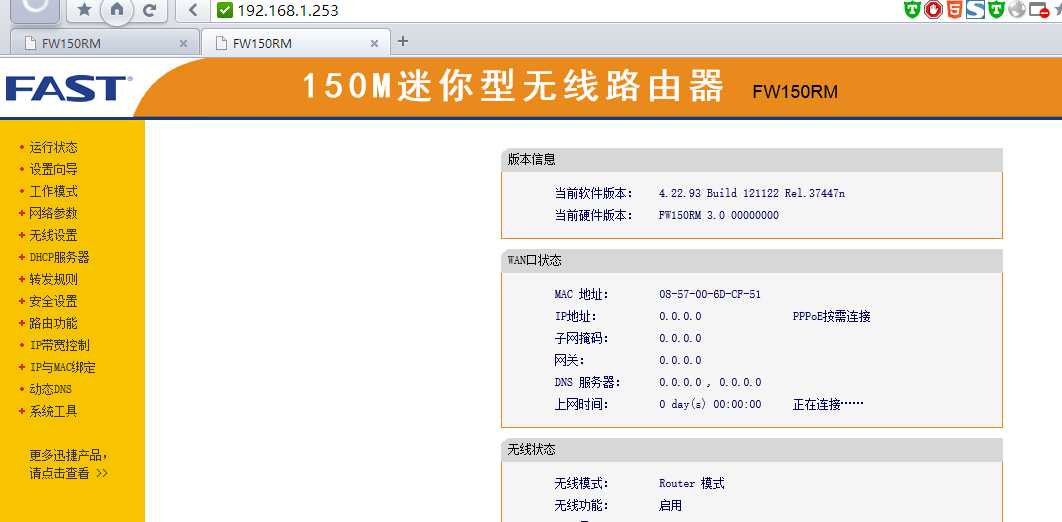Image resolution: width=1062 pixels, height=522 pixels.
Task: Click the 当前软件版本 label
Action: pos(593,194)
